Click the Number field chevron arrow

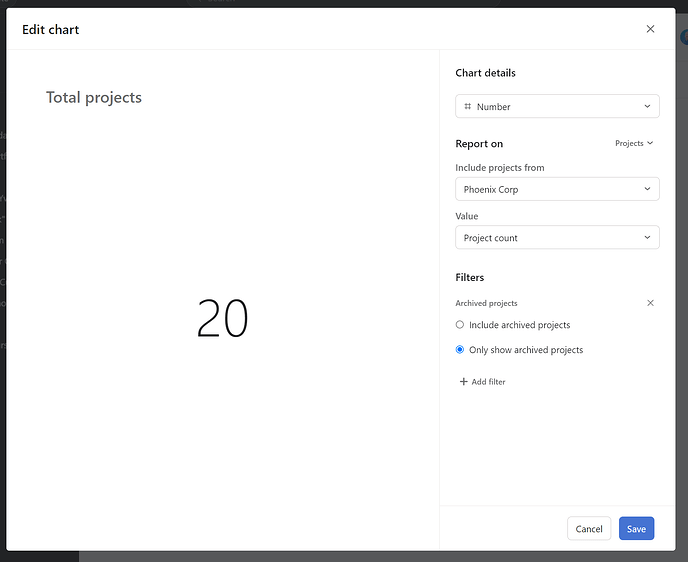[x=647, y=106]
